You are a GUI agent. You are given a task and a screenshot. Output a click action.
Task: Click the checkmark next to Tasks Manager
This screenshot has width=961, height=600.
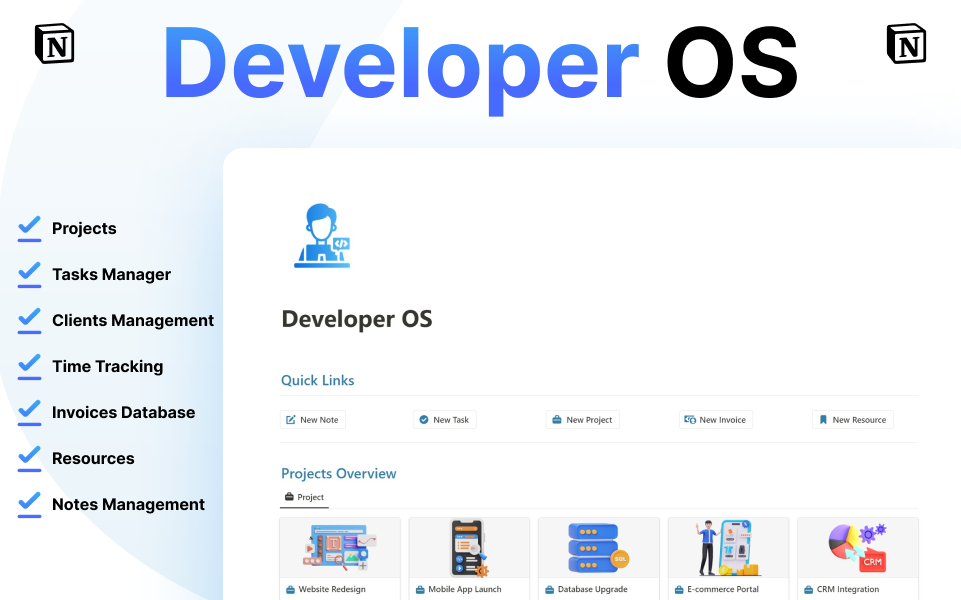point(29,274)
